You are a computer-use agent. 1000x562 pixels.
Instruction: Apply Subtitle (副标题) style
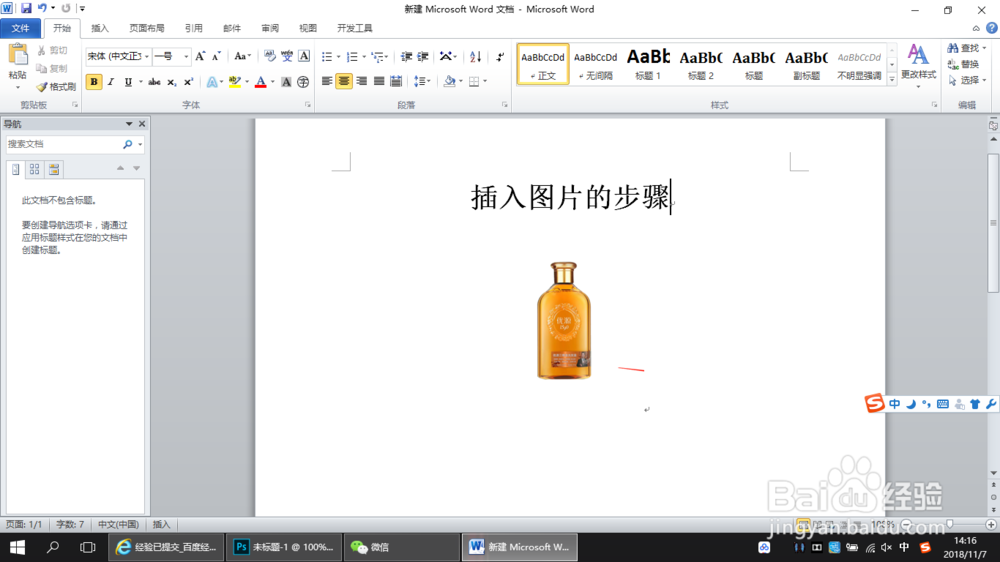pyautogui.click(x=806, y=64)
